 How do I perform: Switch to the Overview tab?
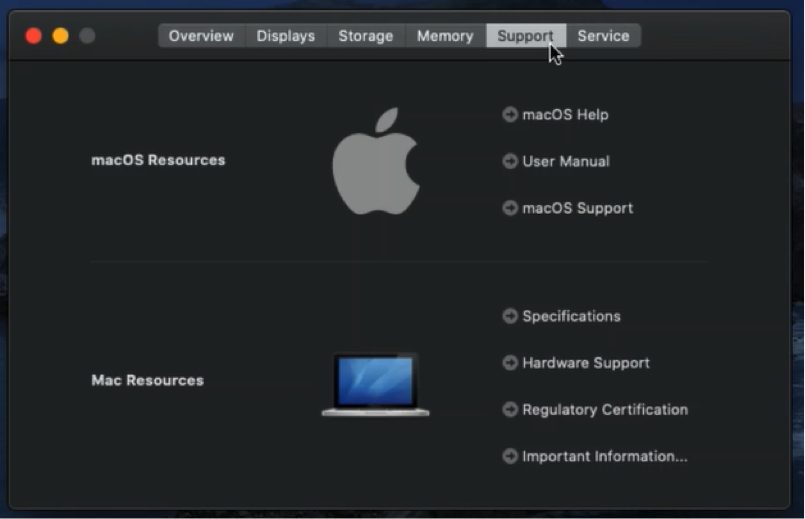click(x=201, y=36)
